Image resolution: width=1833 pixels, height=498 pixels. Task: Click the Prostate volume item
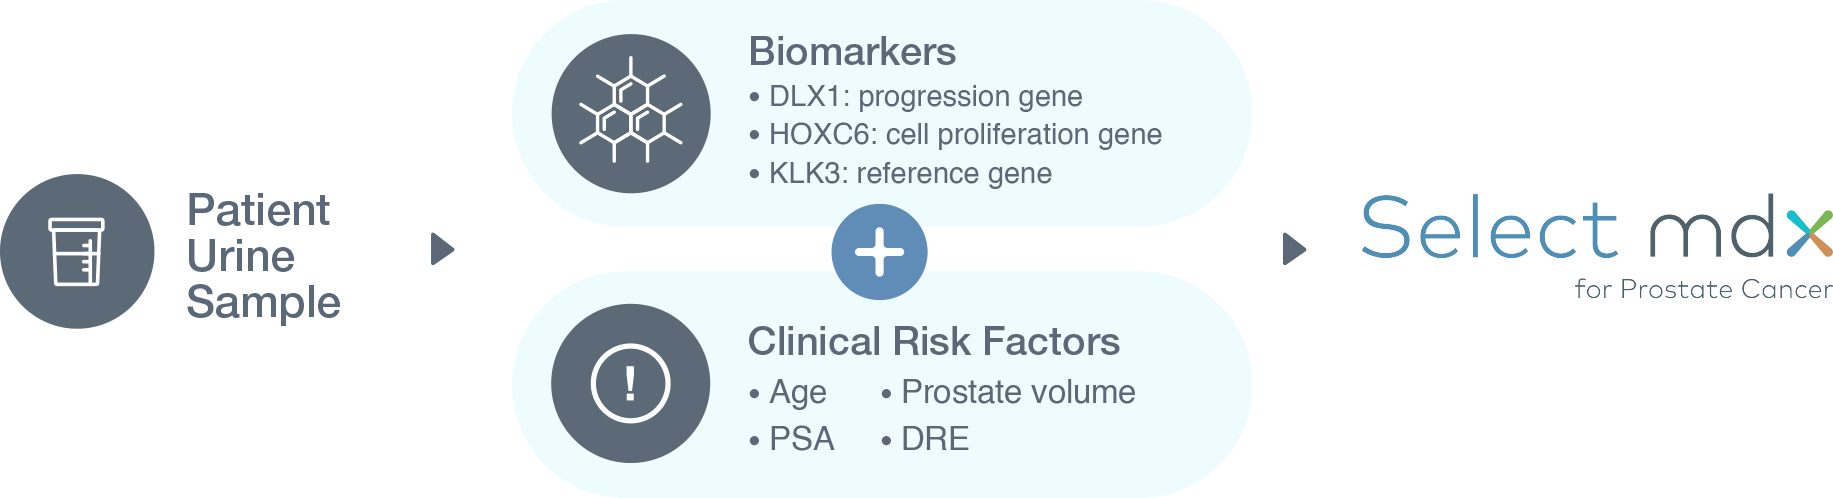pos(1008,392)
